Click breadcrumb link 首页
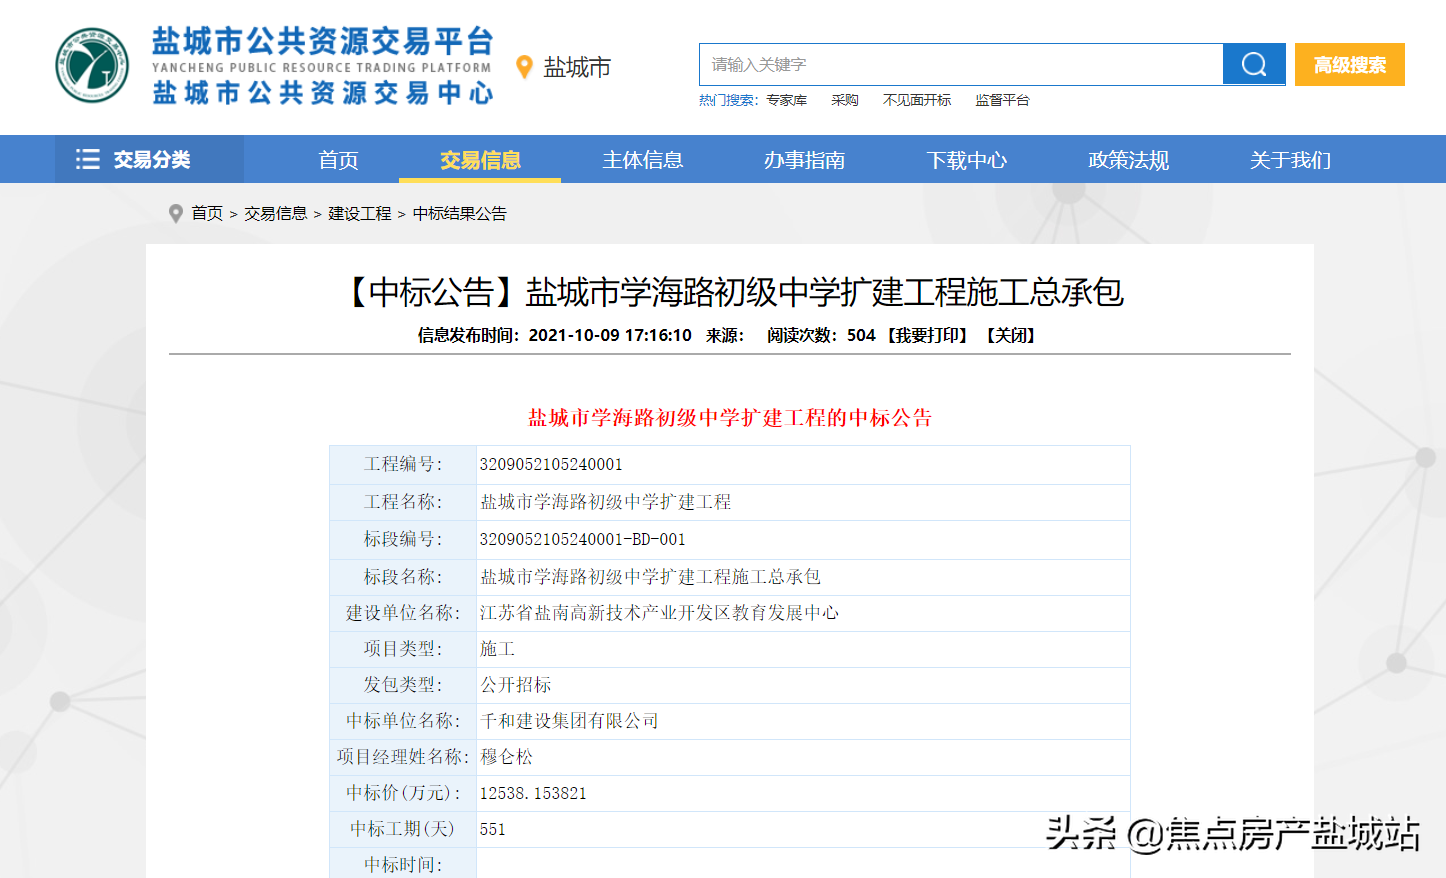This screenshot has height=878, width=1446. [207, 213]
